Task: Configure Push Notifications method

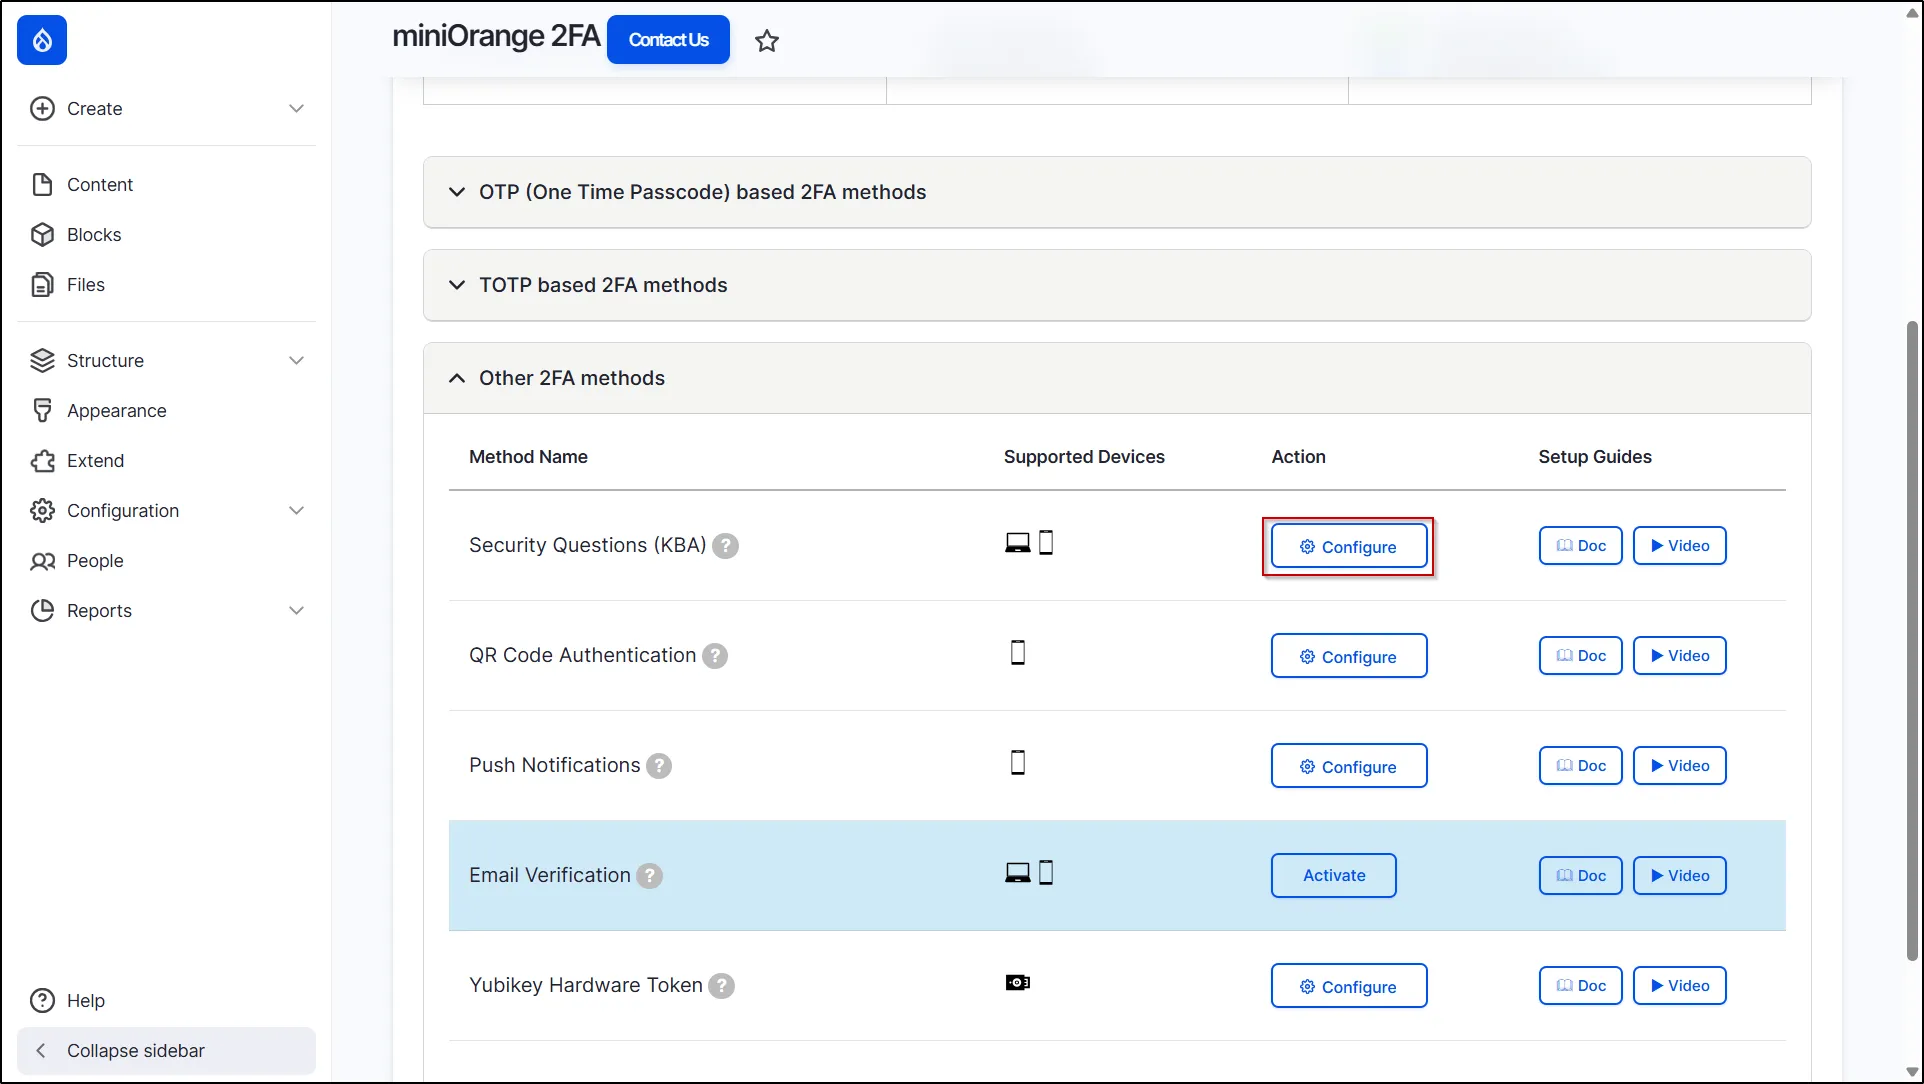Action: (1349, 766)
